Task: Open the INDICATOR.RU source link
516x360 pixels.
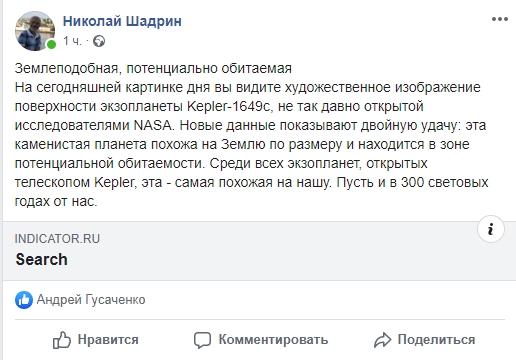Action: tap(57, 239)
